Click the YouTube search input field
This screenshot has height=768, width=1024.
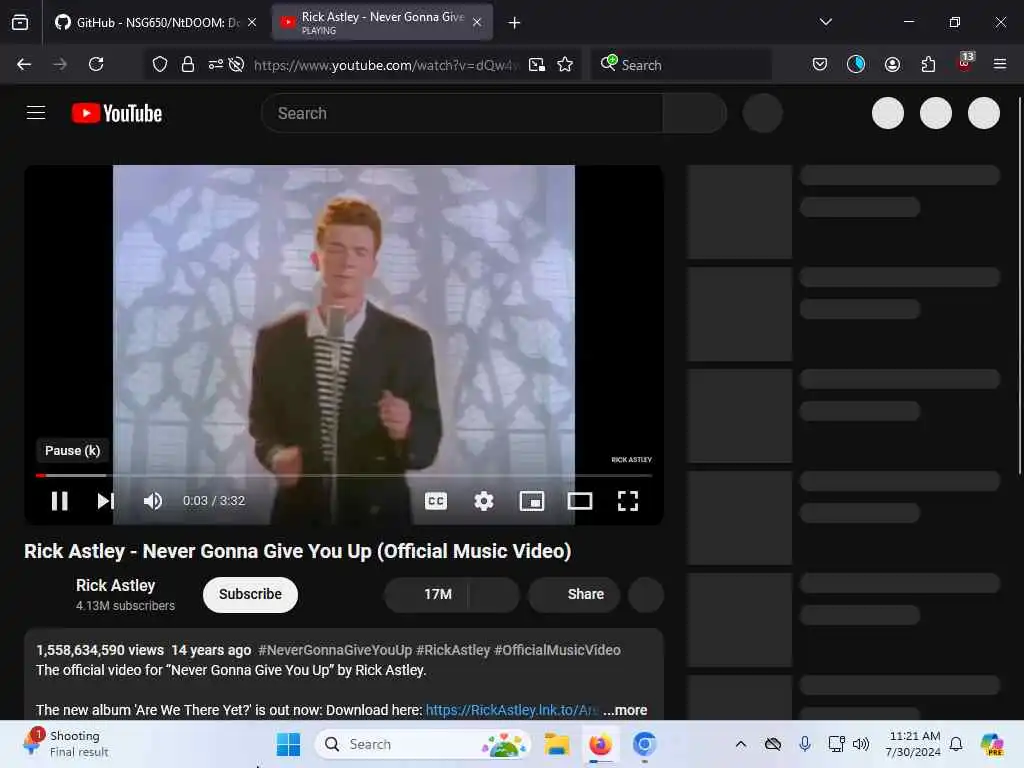tap(462, 113)
